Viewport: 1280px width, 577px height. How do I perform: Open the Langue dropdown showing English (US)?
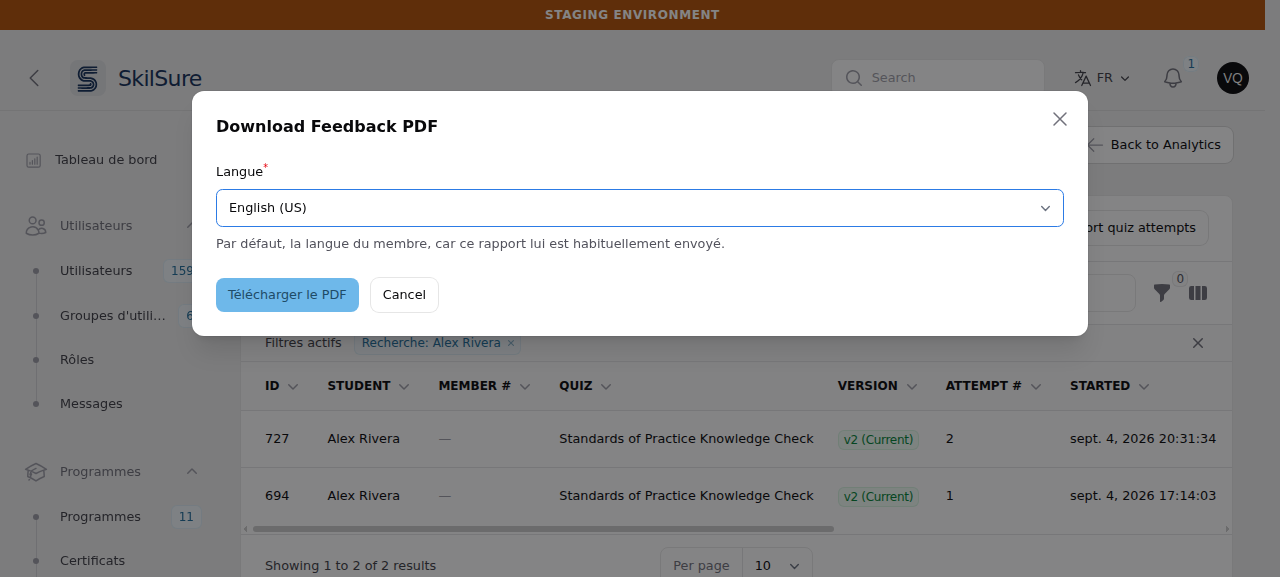pyautogui.click(x=640, y=208)
